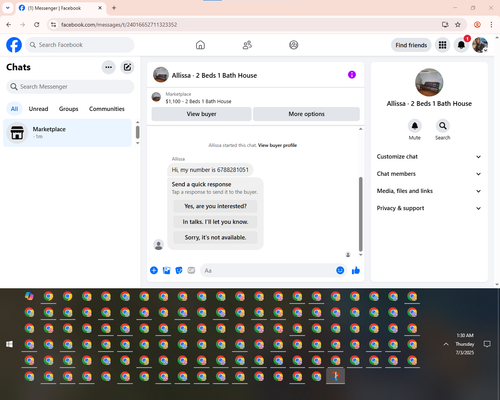The height and width of the screenshot is (400, 500).
Task: Show hidden tray icons chevron
Action: [x=446, y=344]
